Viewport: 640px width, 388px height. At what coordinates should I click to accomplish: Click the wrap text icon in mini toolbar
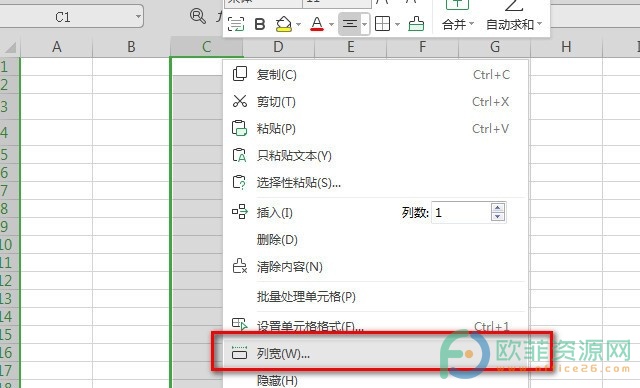pyautogui.click(x=236, y=24)
